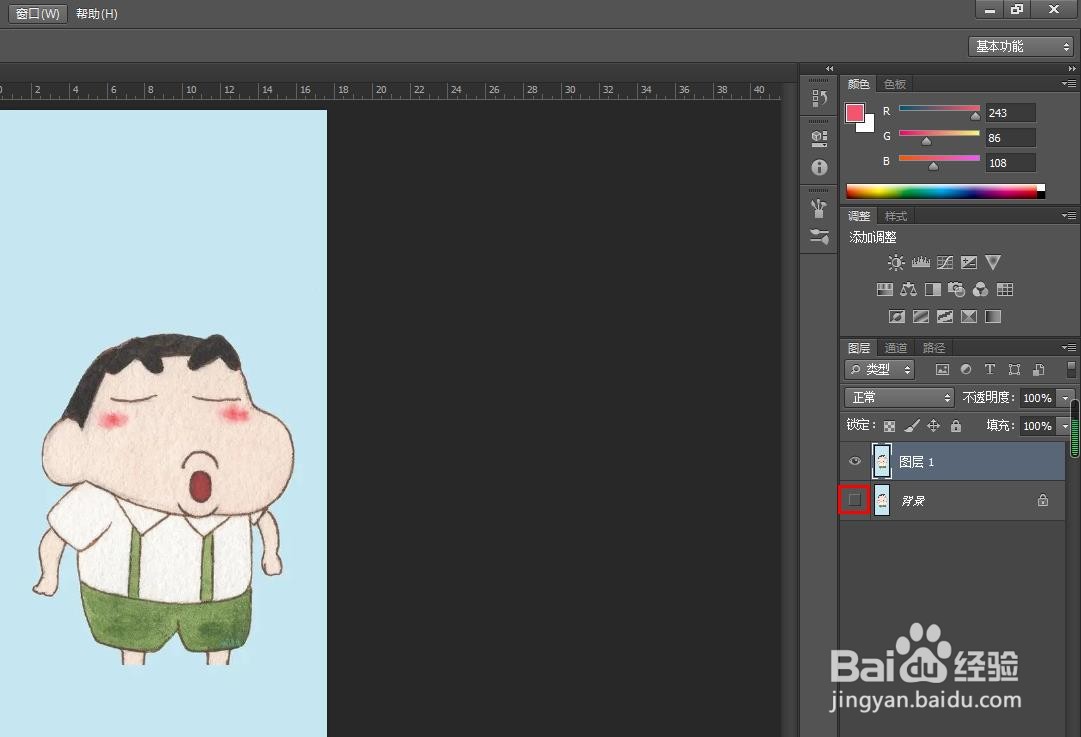Add a Threshold adjustment
The width and height of the screenshot is (1081, 737).
[x=944, y=316]
